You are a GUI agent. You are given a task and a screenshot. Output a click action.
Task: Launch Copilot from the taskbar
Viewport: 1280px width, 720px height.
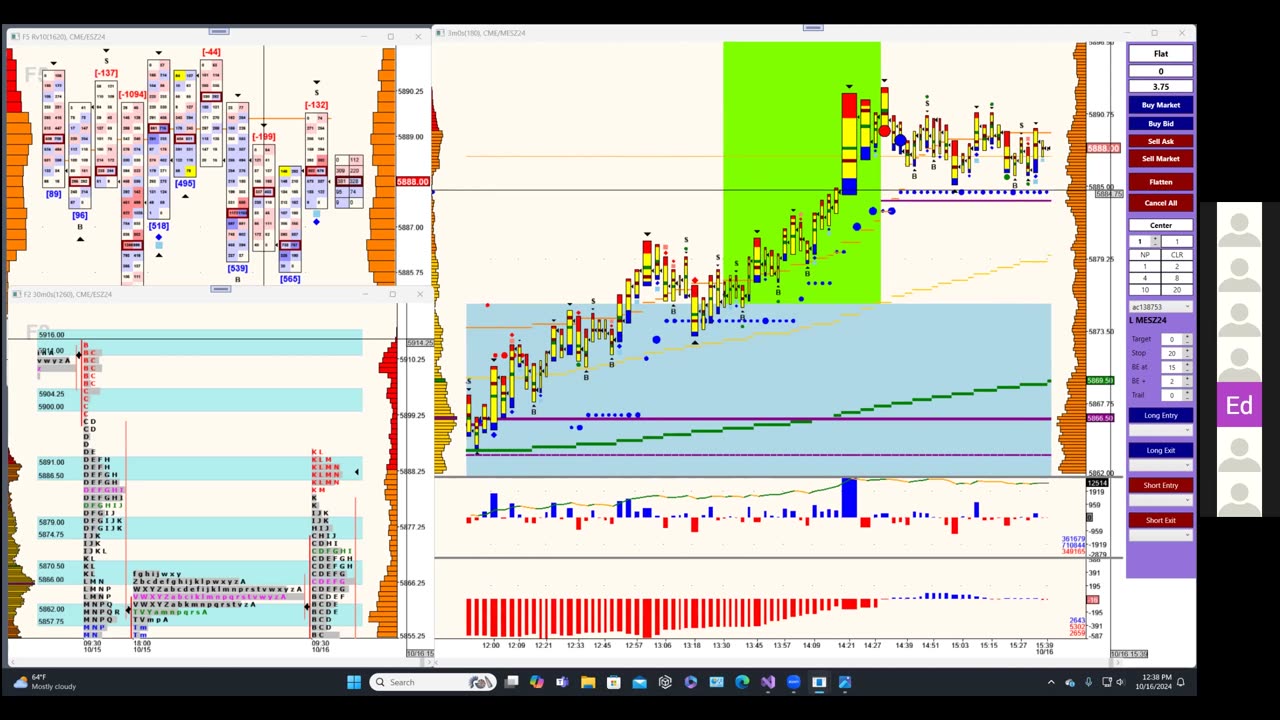(537, 682)
